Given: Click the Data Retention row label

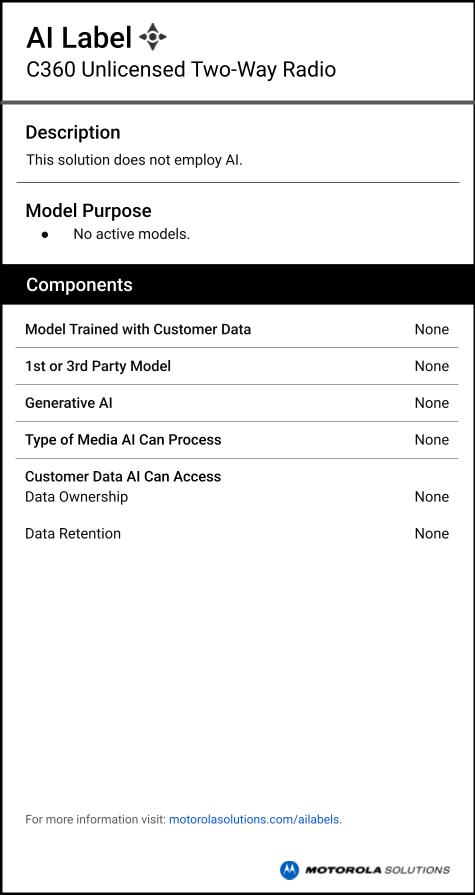Looking at the screenshot, I should [x=73, y=534].
